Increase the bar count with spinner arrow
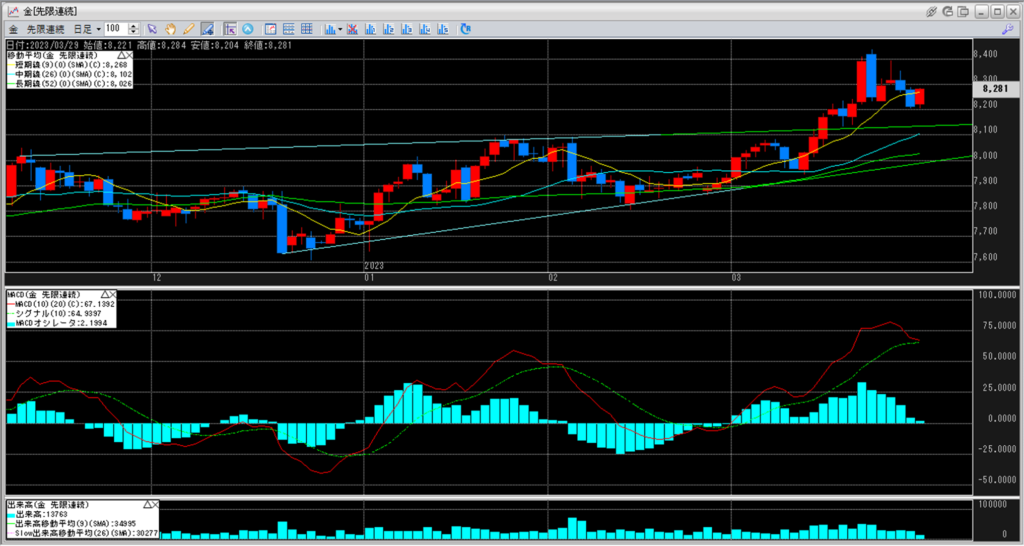The height and width of the screenshot is (546, 1024). (x=132, y=25)
